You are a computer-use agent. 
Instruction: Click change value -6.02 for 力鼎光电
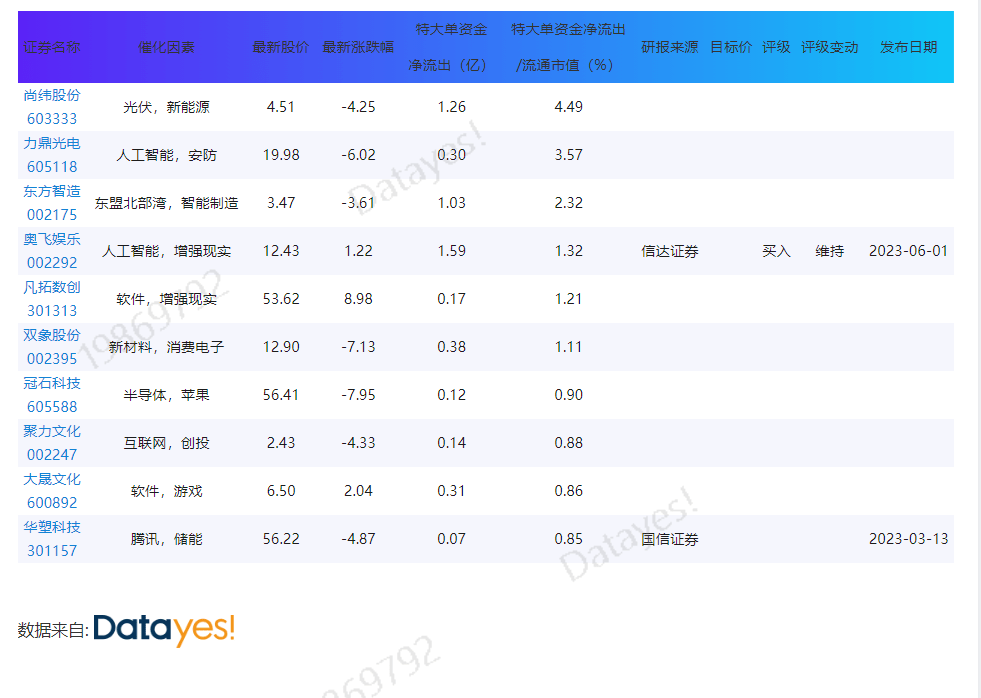[358, 155]
